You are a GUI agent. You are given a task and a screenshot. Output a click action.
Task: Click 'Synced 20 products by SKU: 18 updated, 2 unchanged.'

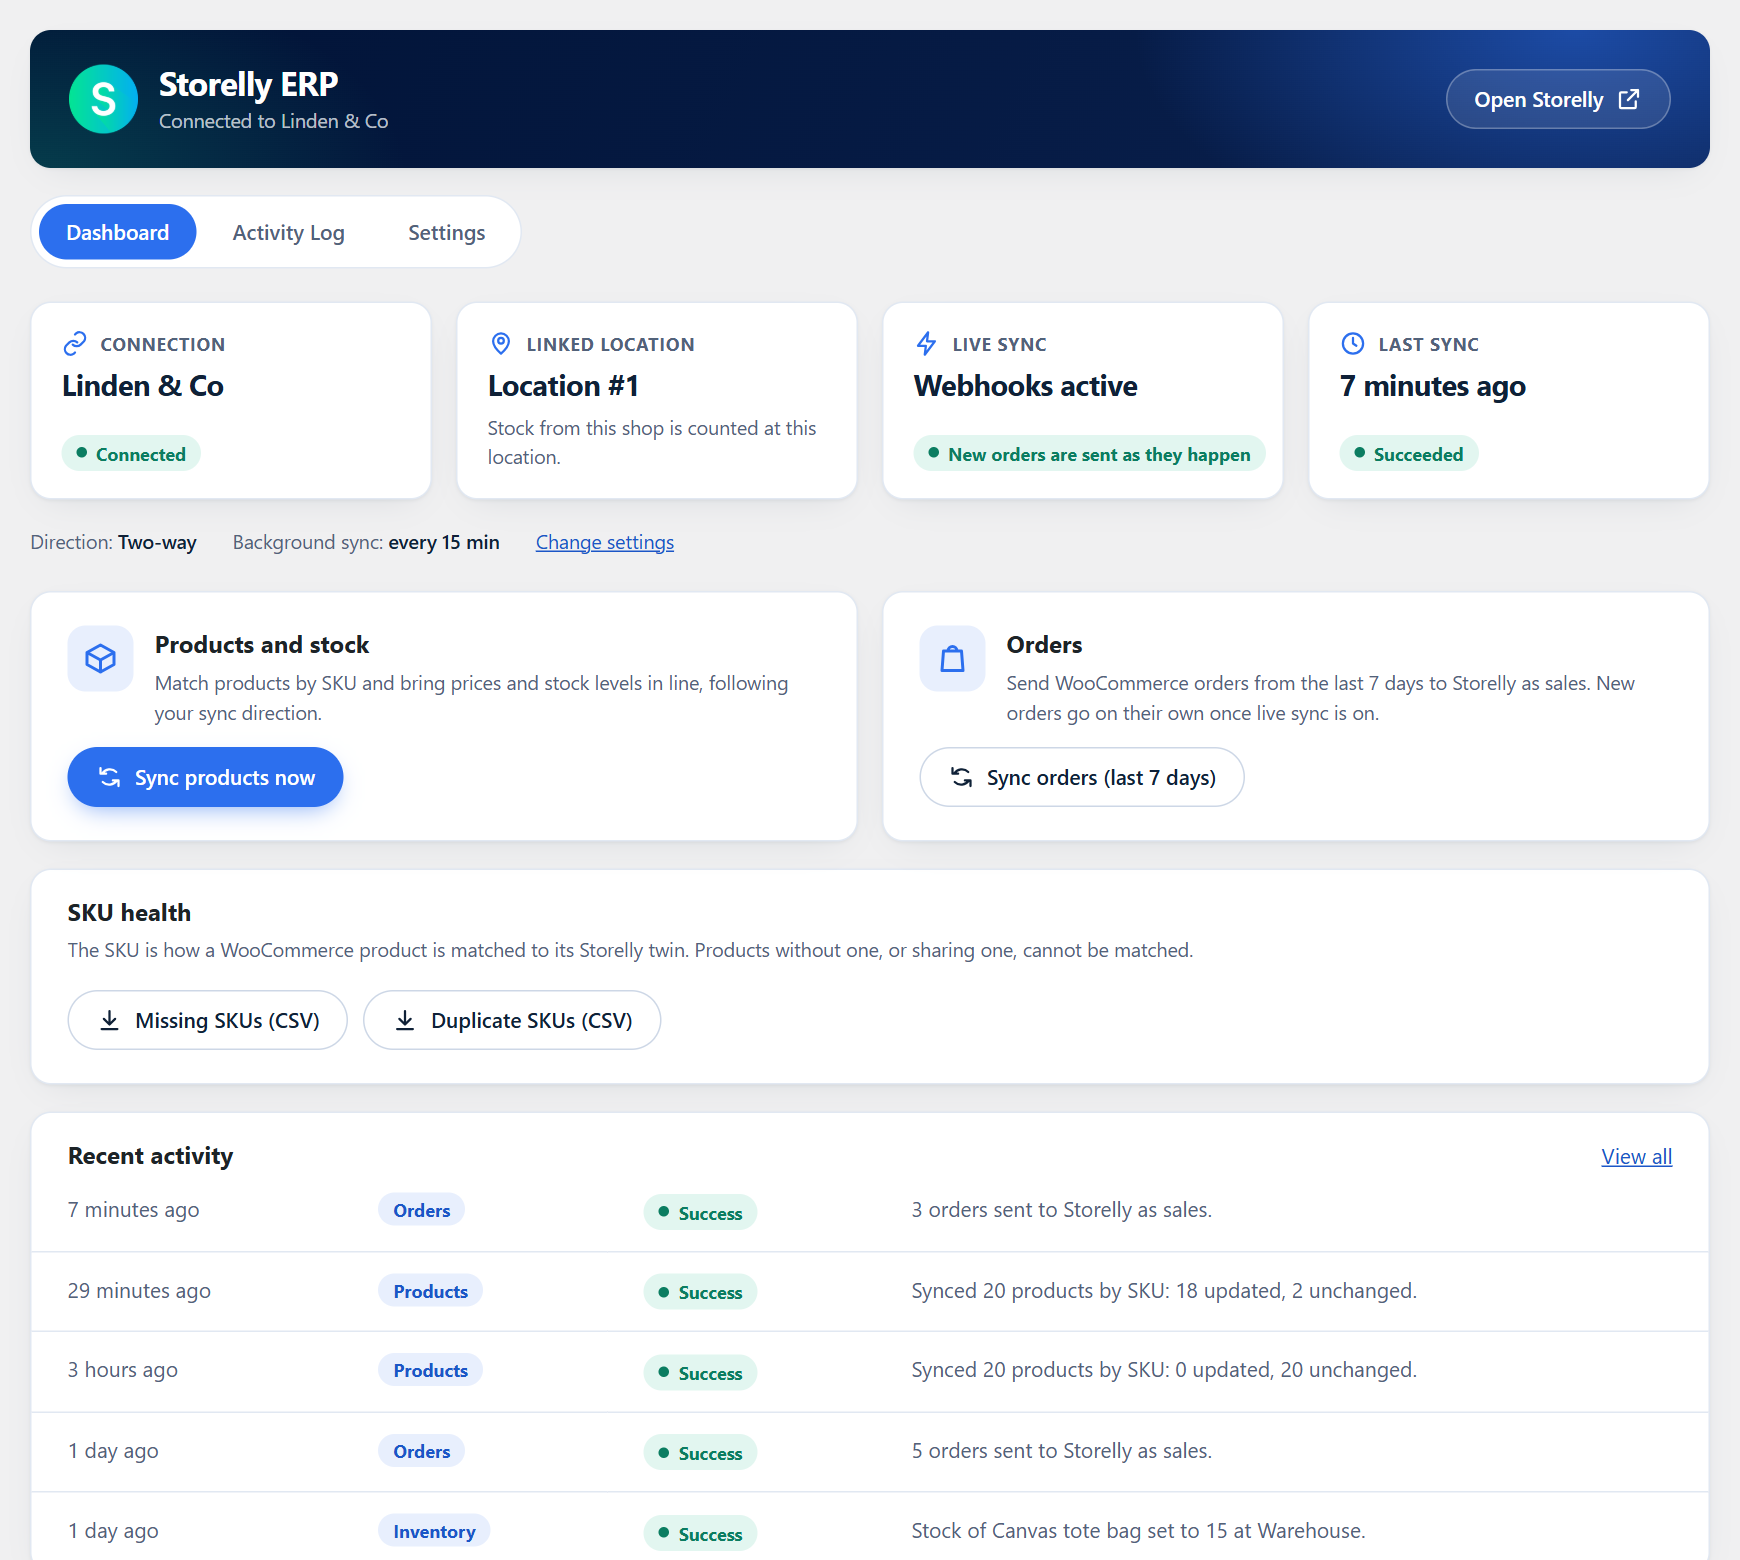point(1164,1291)
